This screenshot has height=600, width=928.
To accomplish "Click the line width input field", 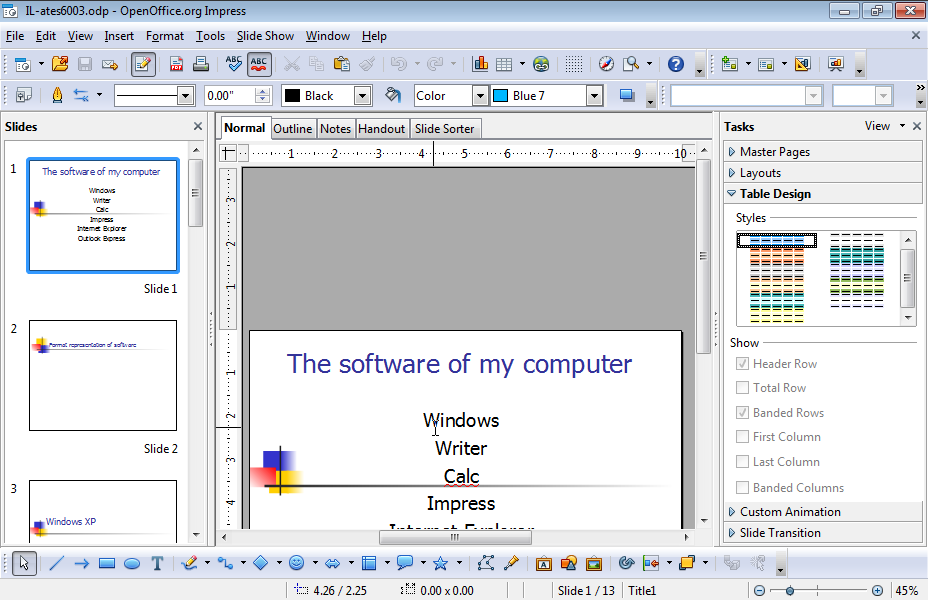I will coord(230,95).
